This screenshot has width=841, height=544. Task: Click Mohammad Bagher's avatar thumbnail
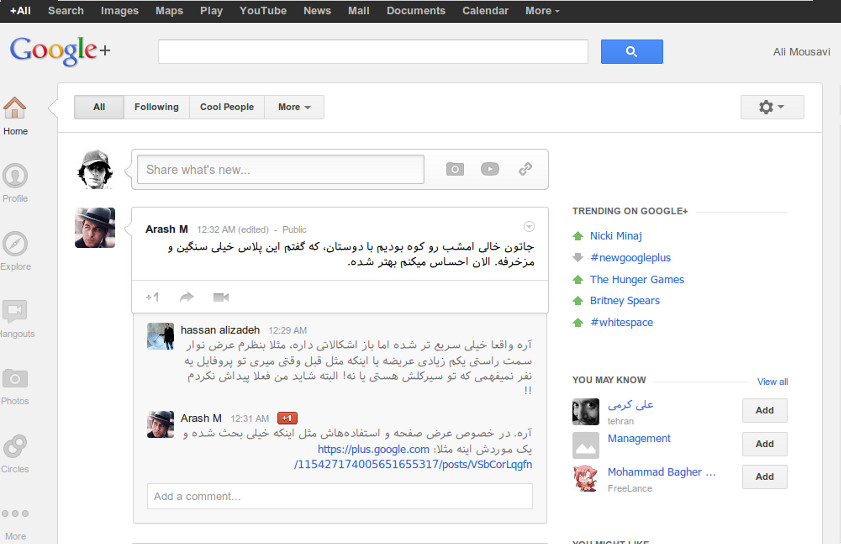[585, 479]
